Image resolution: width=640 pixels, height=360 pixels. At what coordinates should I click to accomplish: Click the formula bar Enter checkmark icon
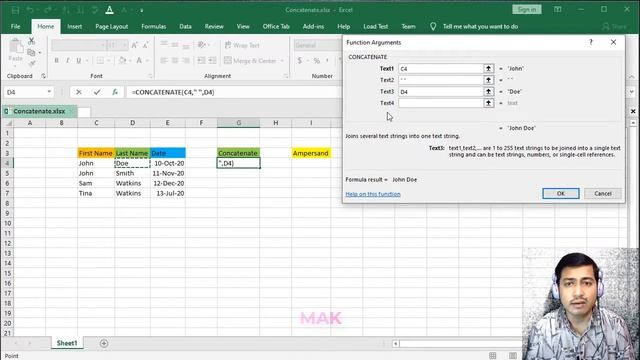click(x=97, y=92)
